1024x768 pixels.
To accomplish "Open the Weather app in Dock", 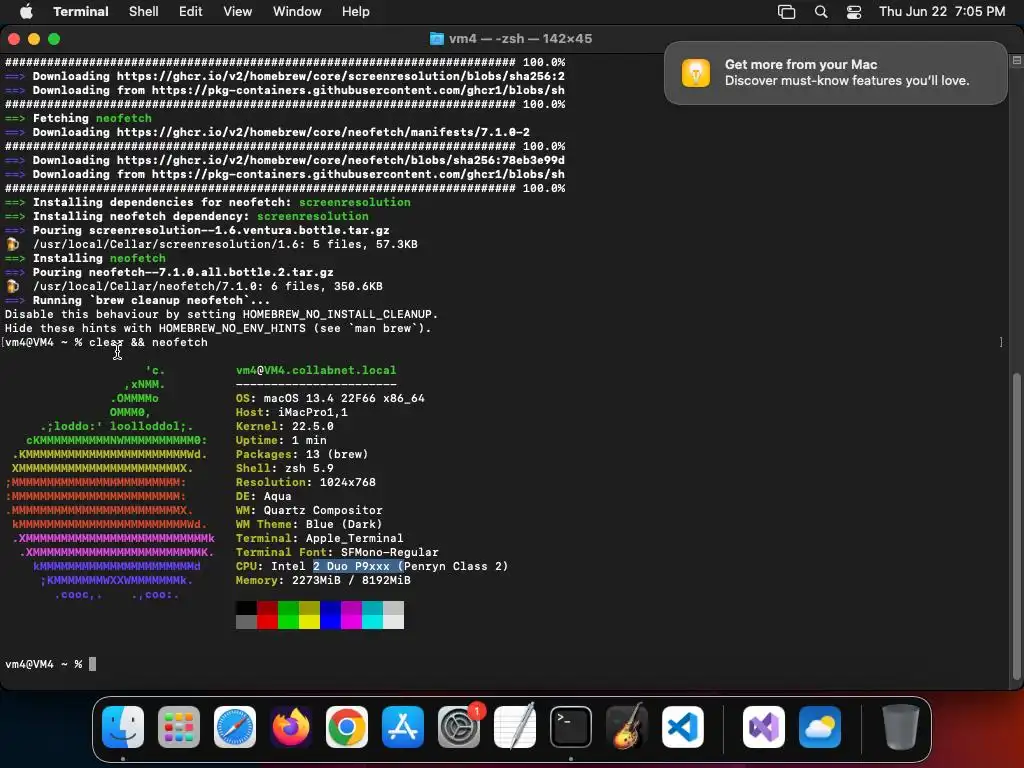I will [820, 727].
